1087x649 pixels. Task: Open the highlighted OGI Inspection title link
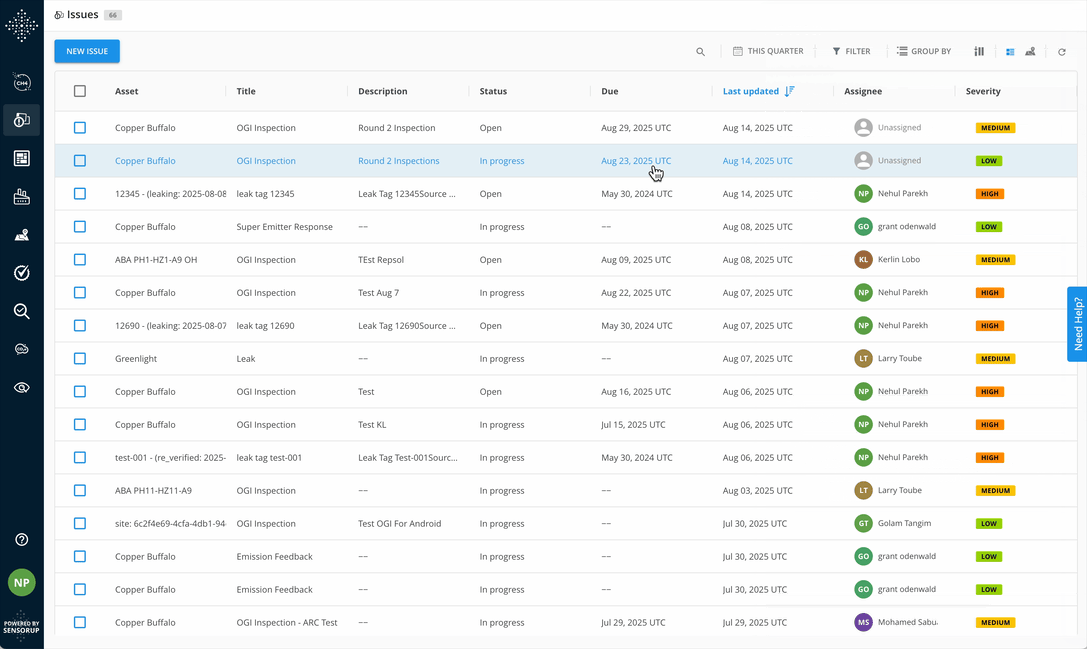coord(266,161)
